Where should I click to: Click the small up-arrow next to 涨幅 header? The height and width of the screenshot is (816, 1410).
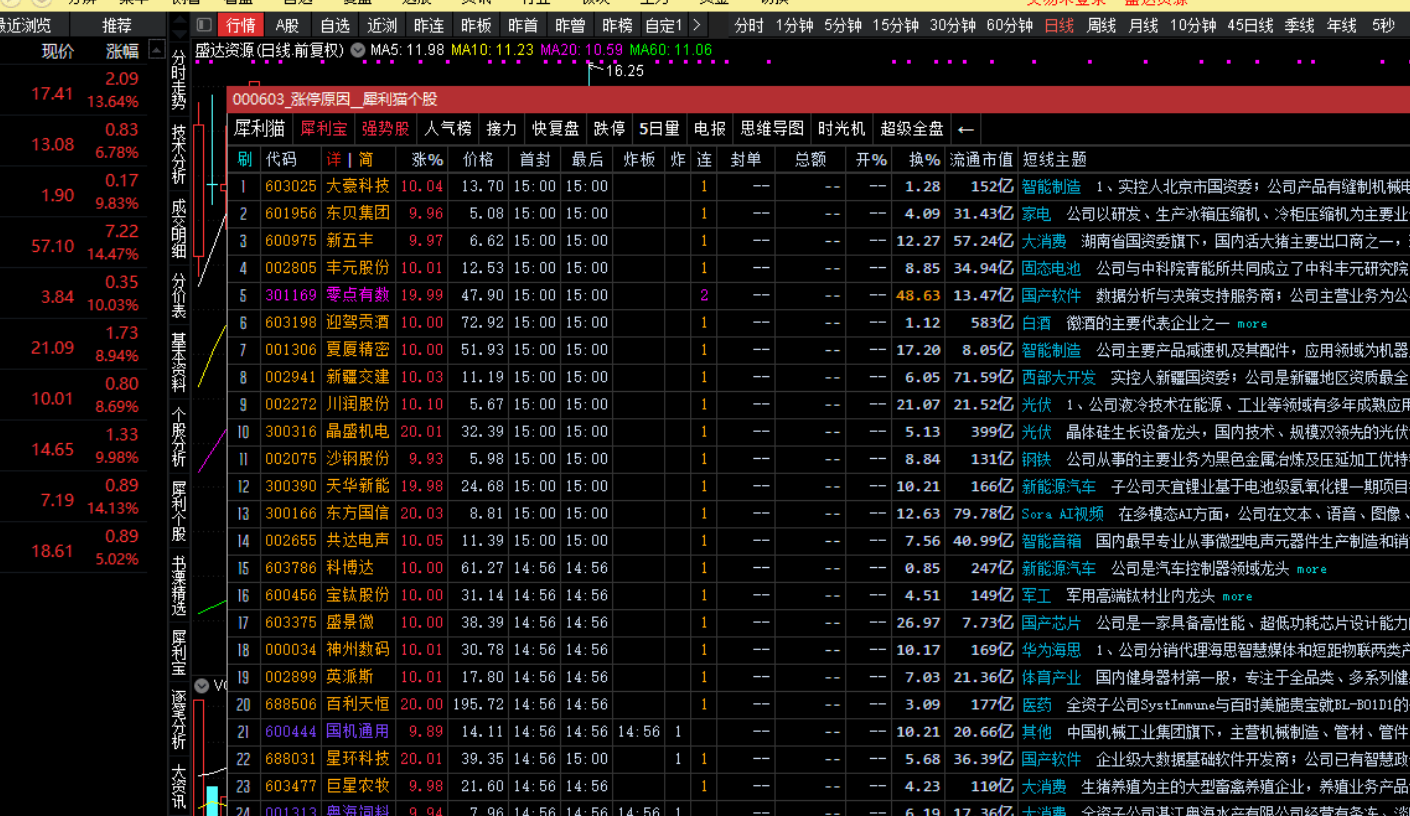point(156,49)
